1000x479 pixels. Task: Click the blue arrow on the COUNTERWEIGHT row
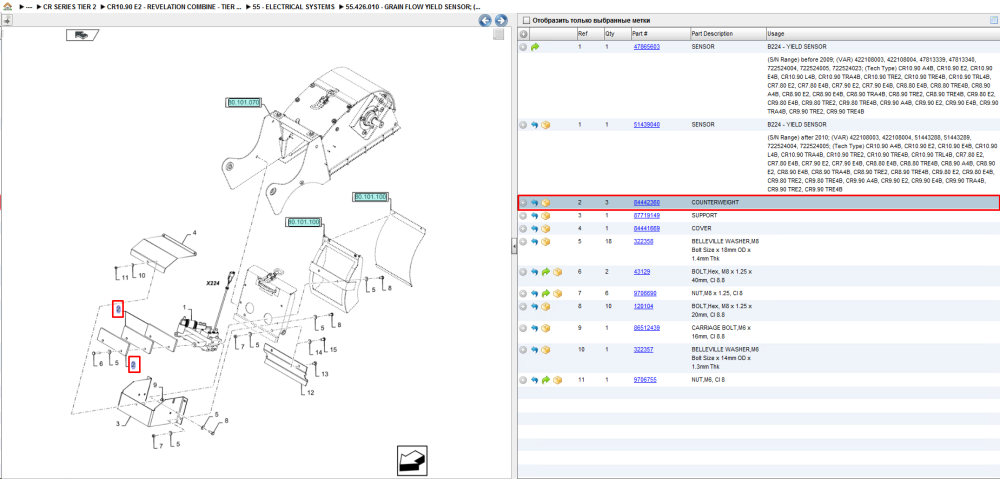[x=534, y=203]
